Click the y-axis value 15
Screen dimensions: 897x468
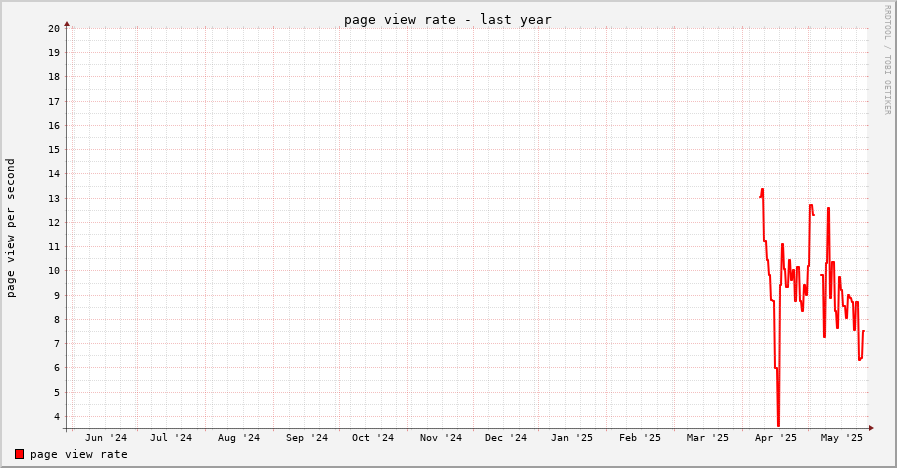coord(54,150)
